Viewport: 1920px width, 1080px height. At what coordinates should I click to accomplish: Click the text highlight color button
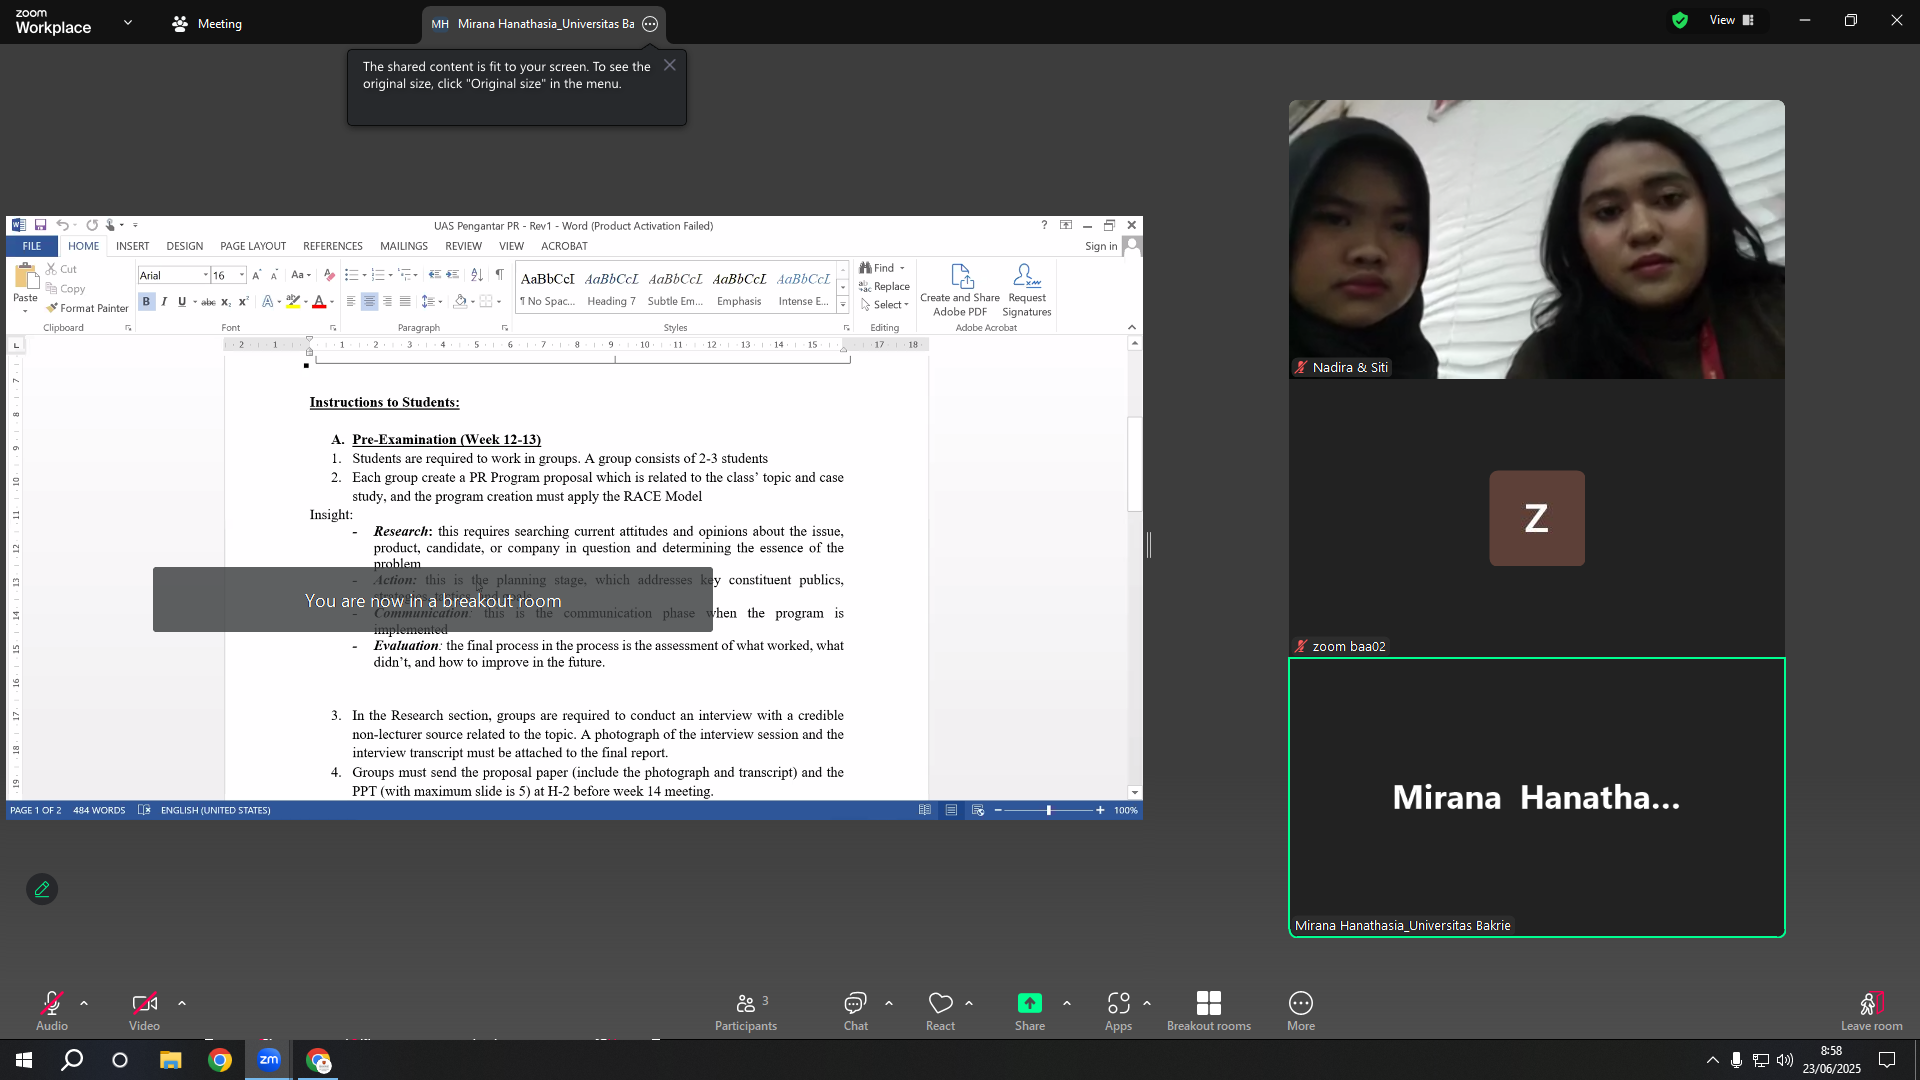[x=293, y=302]
